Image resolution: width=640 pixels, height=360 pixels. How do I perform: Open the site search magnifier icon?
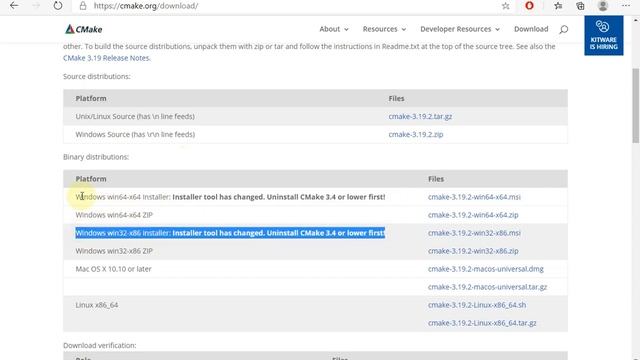click(x=564, y=29)
